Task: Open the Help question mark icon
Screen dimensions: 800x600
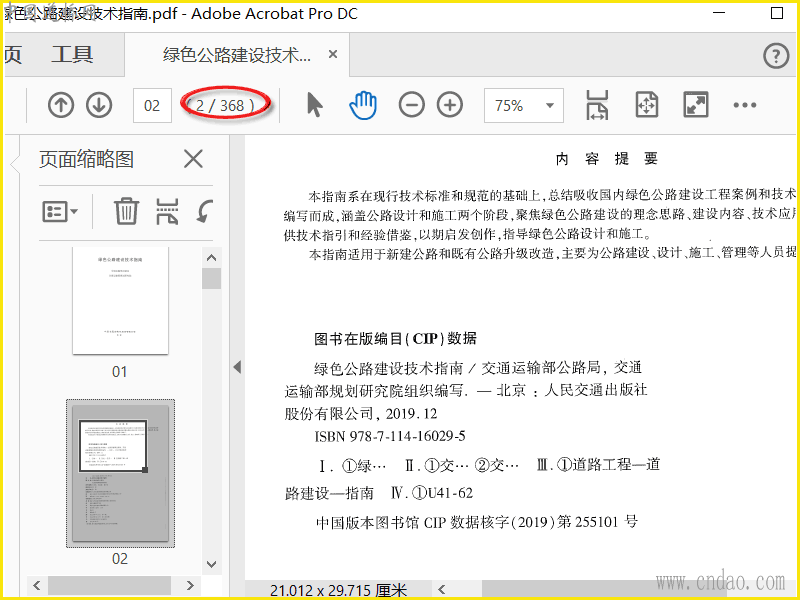Action: coord(777,55)
